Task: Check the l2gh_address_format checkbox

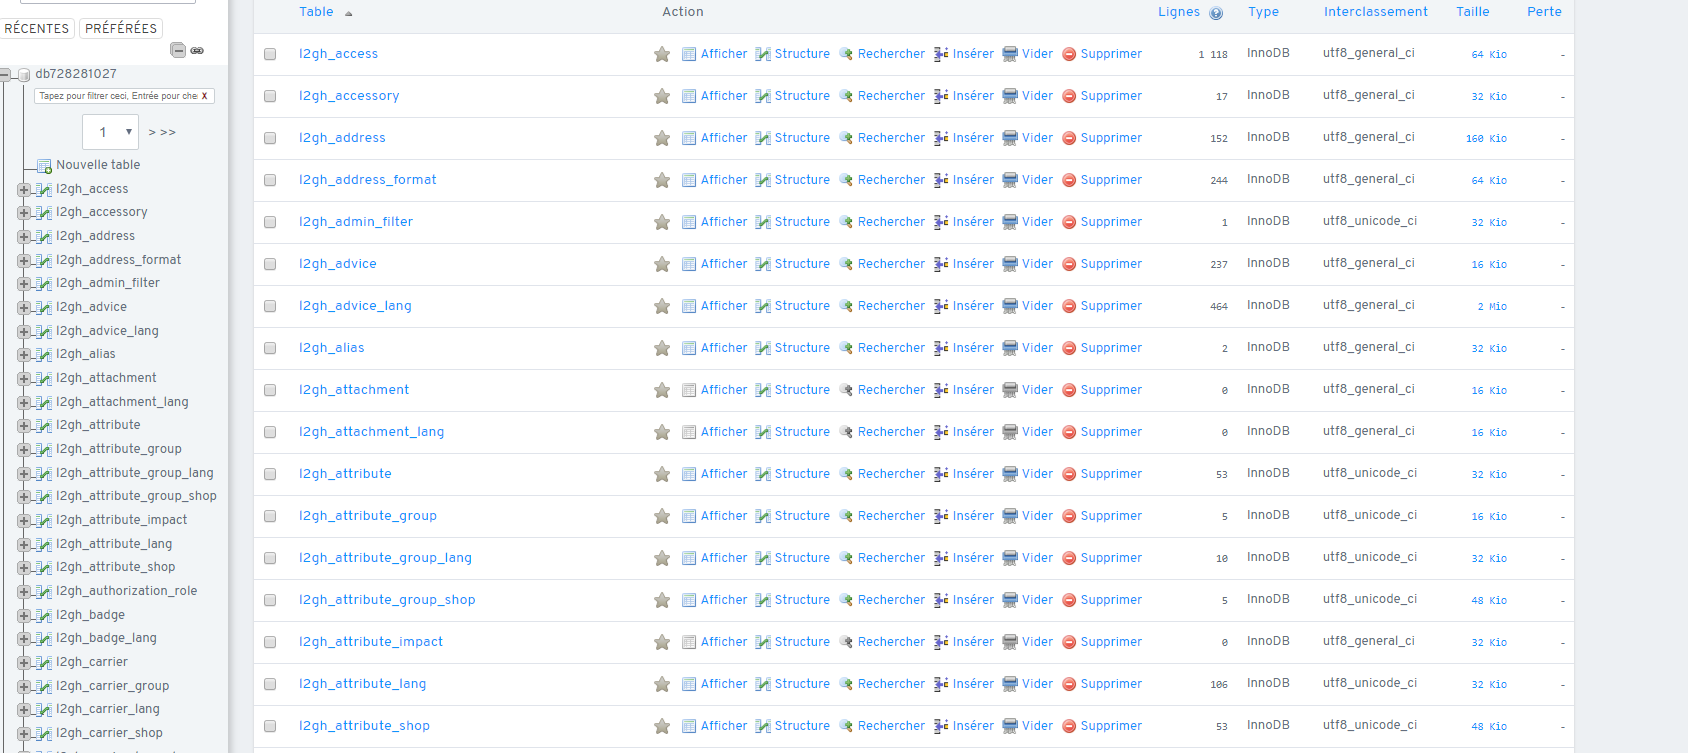Action: pos(270,180)
